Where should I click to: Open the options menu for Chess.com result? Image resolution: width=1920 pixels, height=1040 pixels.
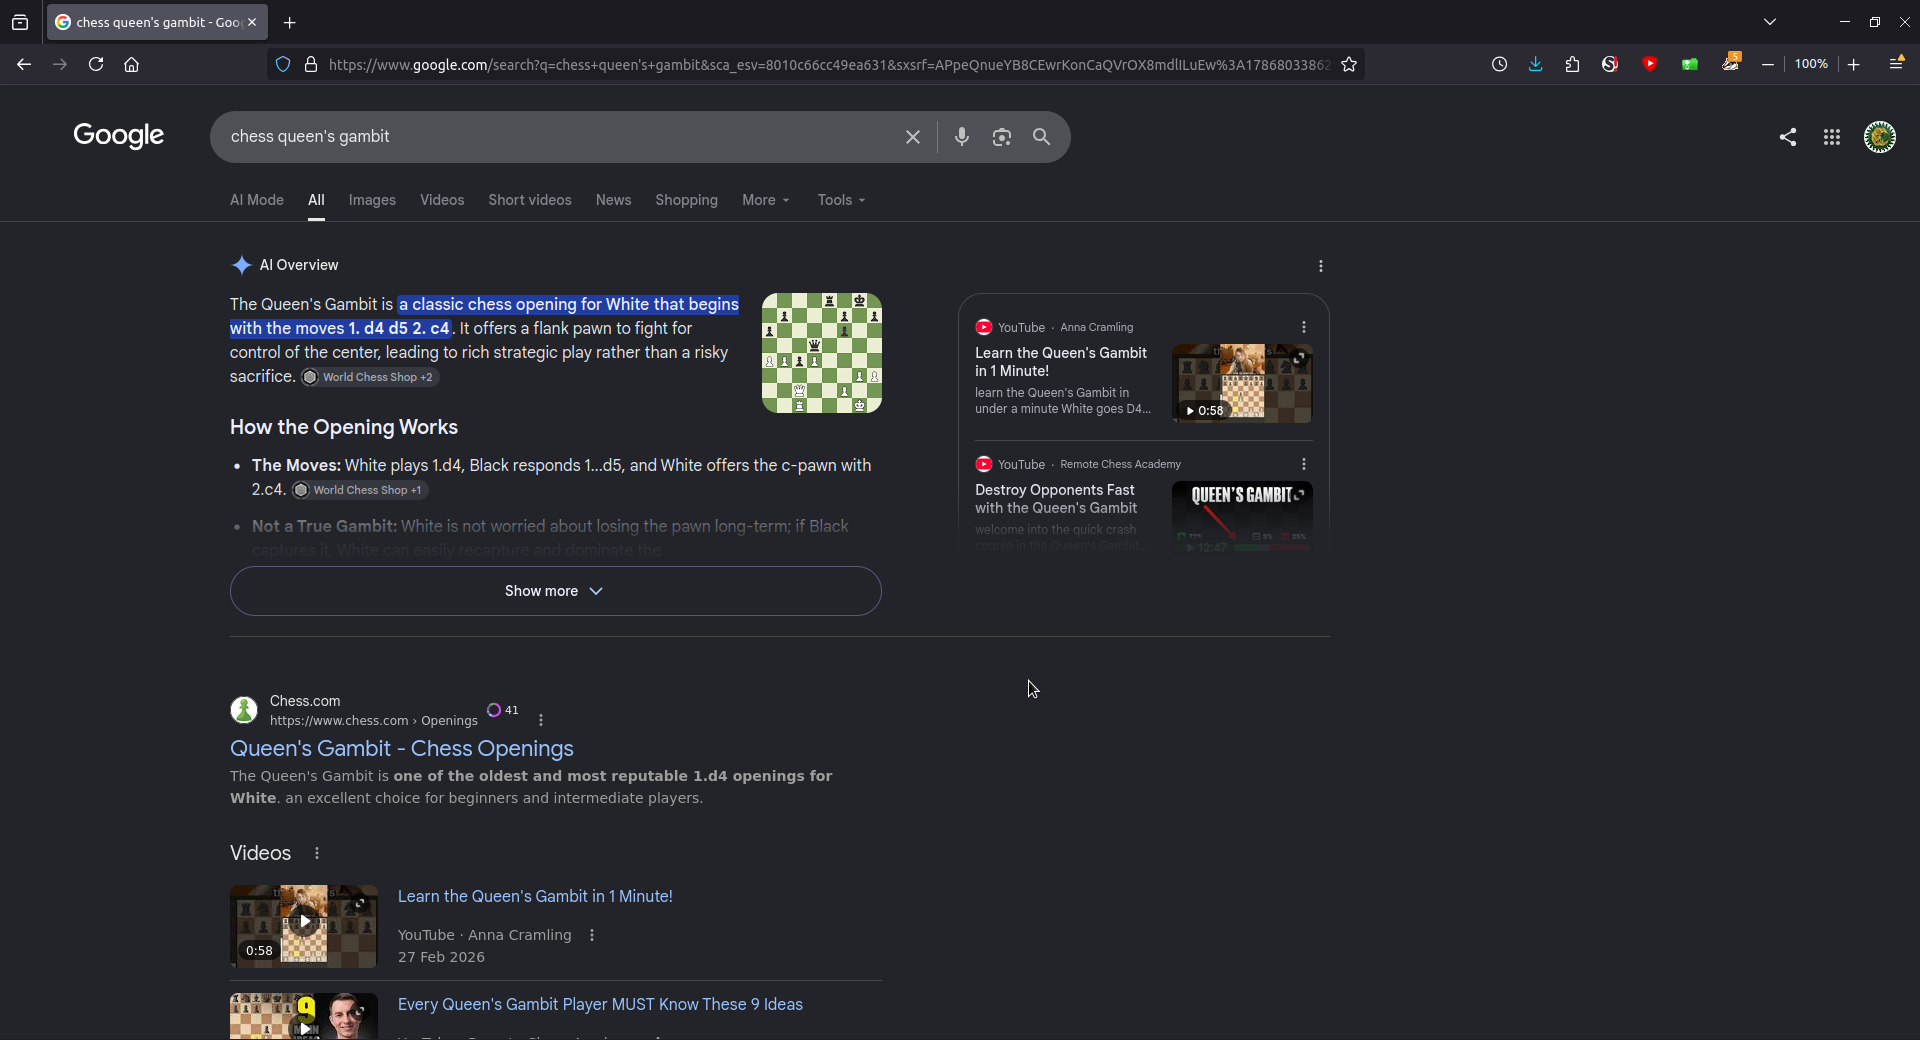[541, 720]
